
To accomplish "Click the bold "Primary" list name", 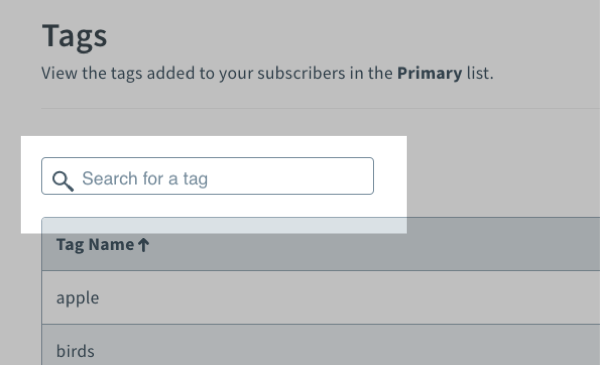I will click(x=429, y=73).
